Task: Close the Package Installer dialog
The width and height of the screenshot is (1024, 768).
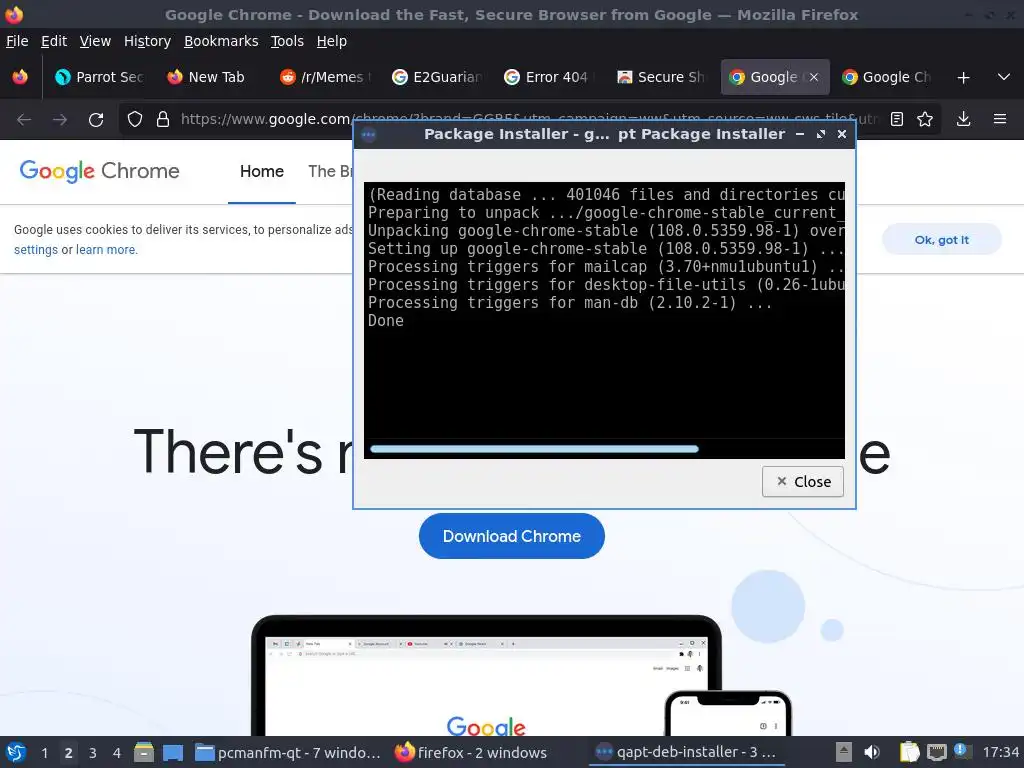Action: 803,482
